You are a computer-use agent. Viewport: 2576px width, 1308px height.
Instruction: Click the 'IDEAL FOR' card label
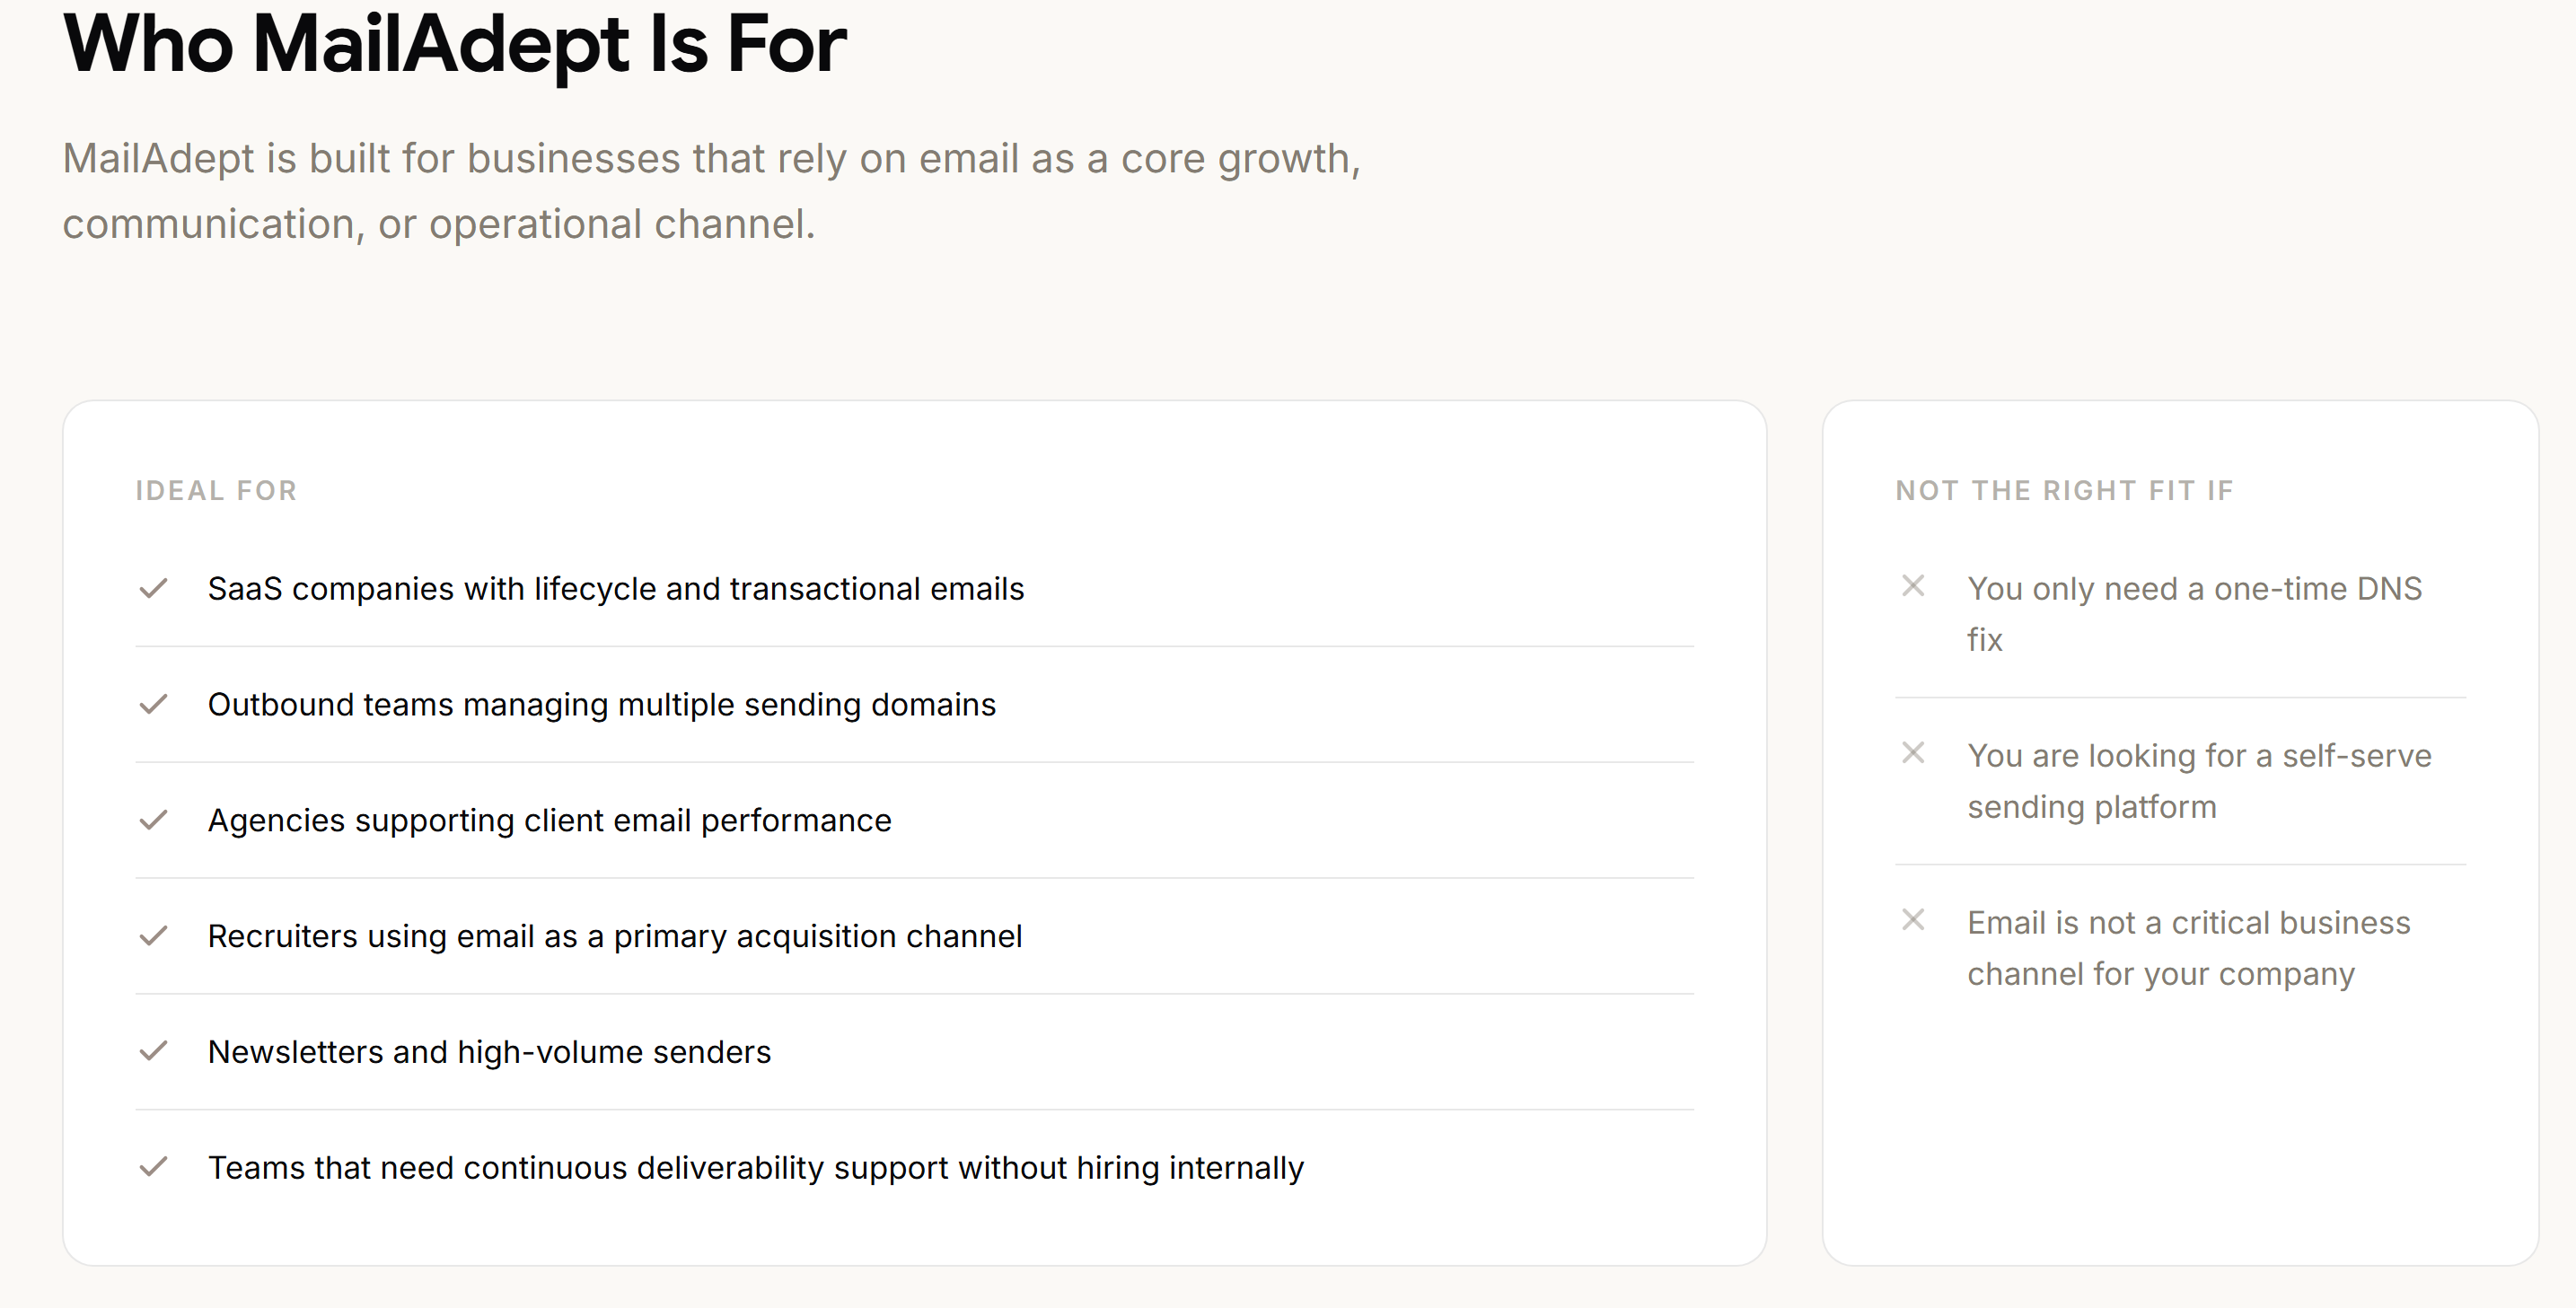216,491
